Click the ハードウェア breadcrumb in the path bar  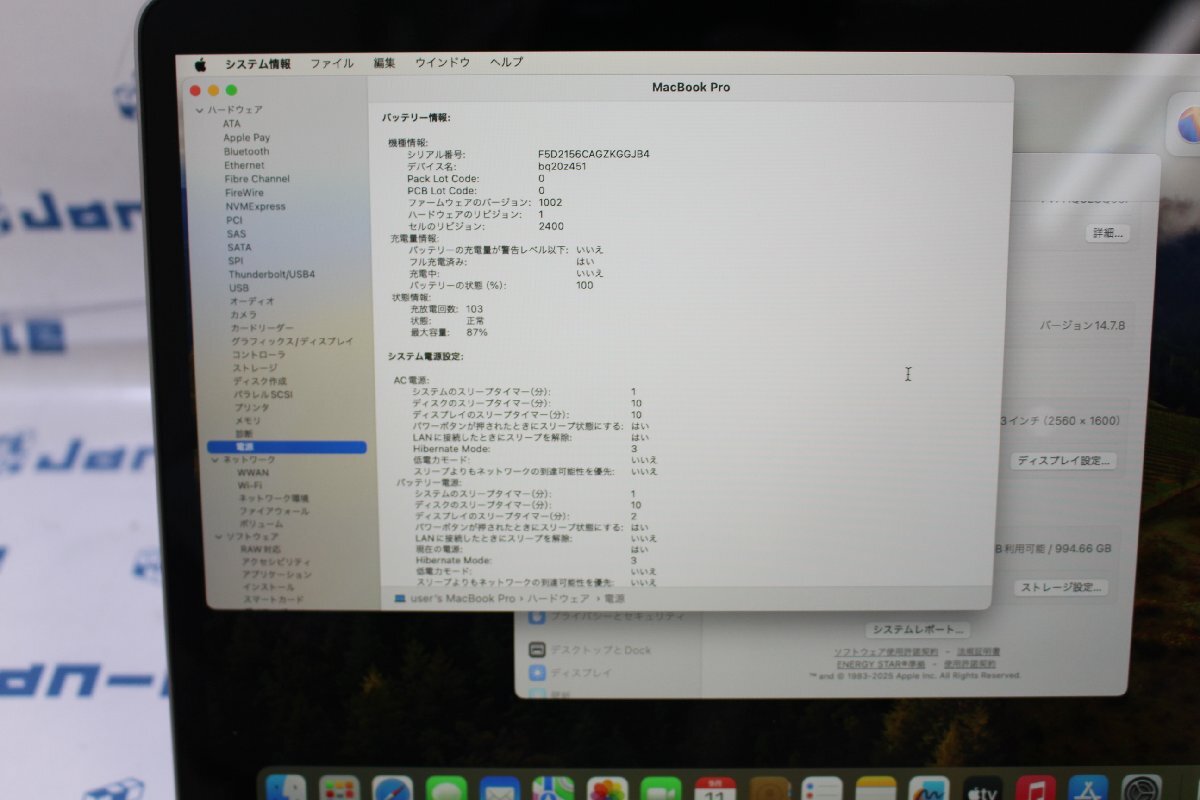pyautogui.click(x=560, y=598)
